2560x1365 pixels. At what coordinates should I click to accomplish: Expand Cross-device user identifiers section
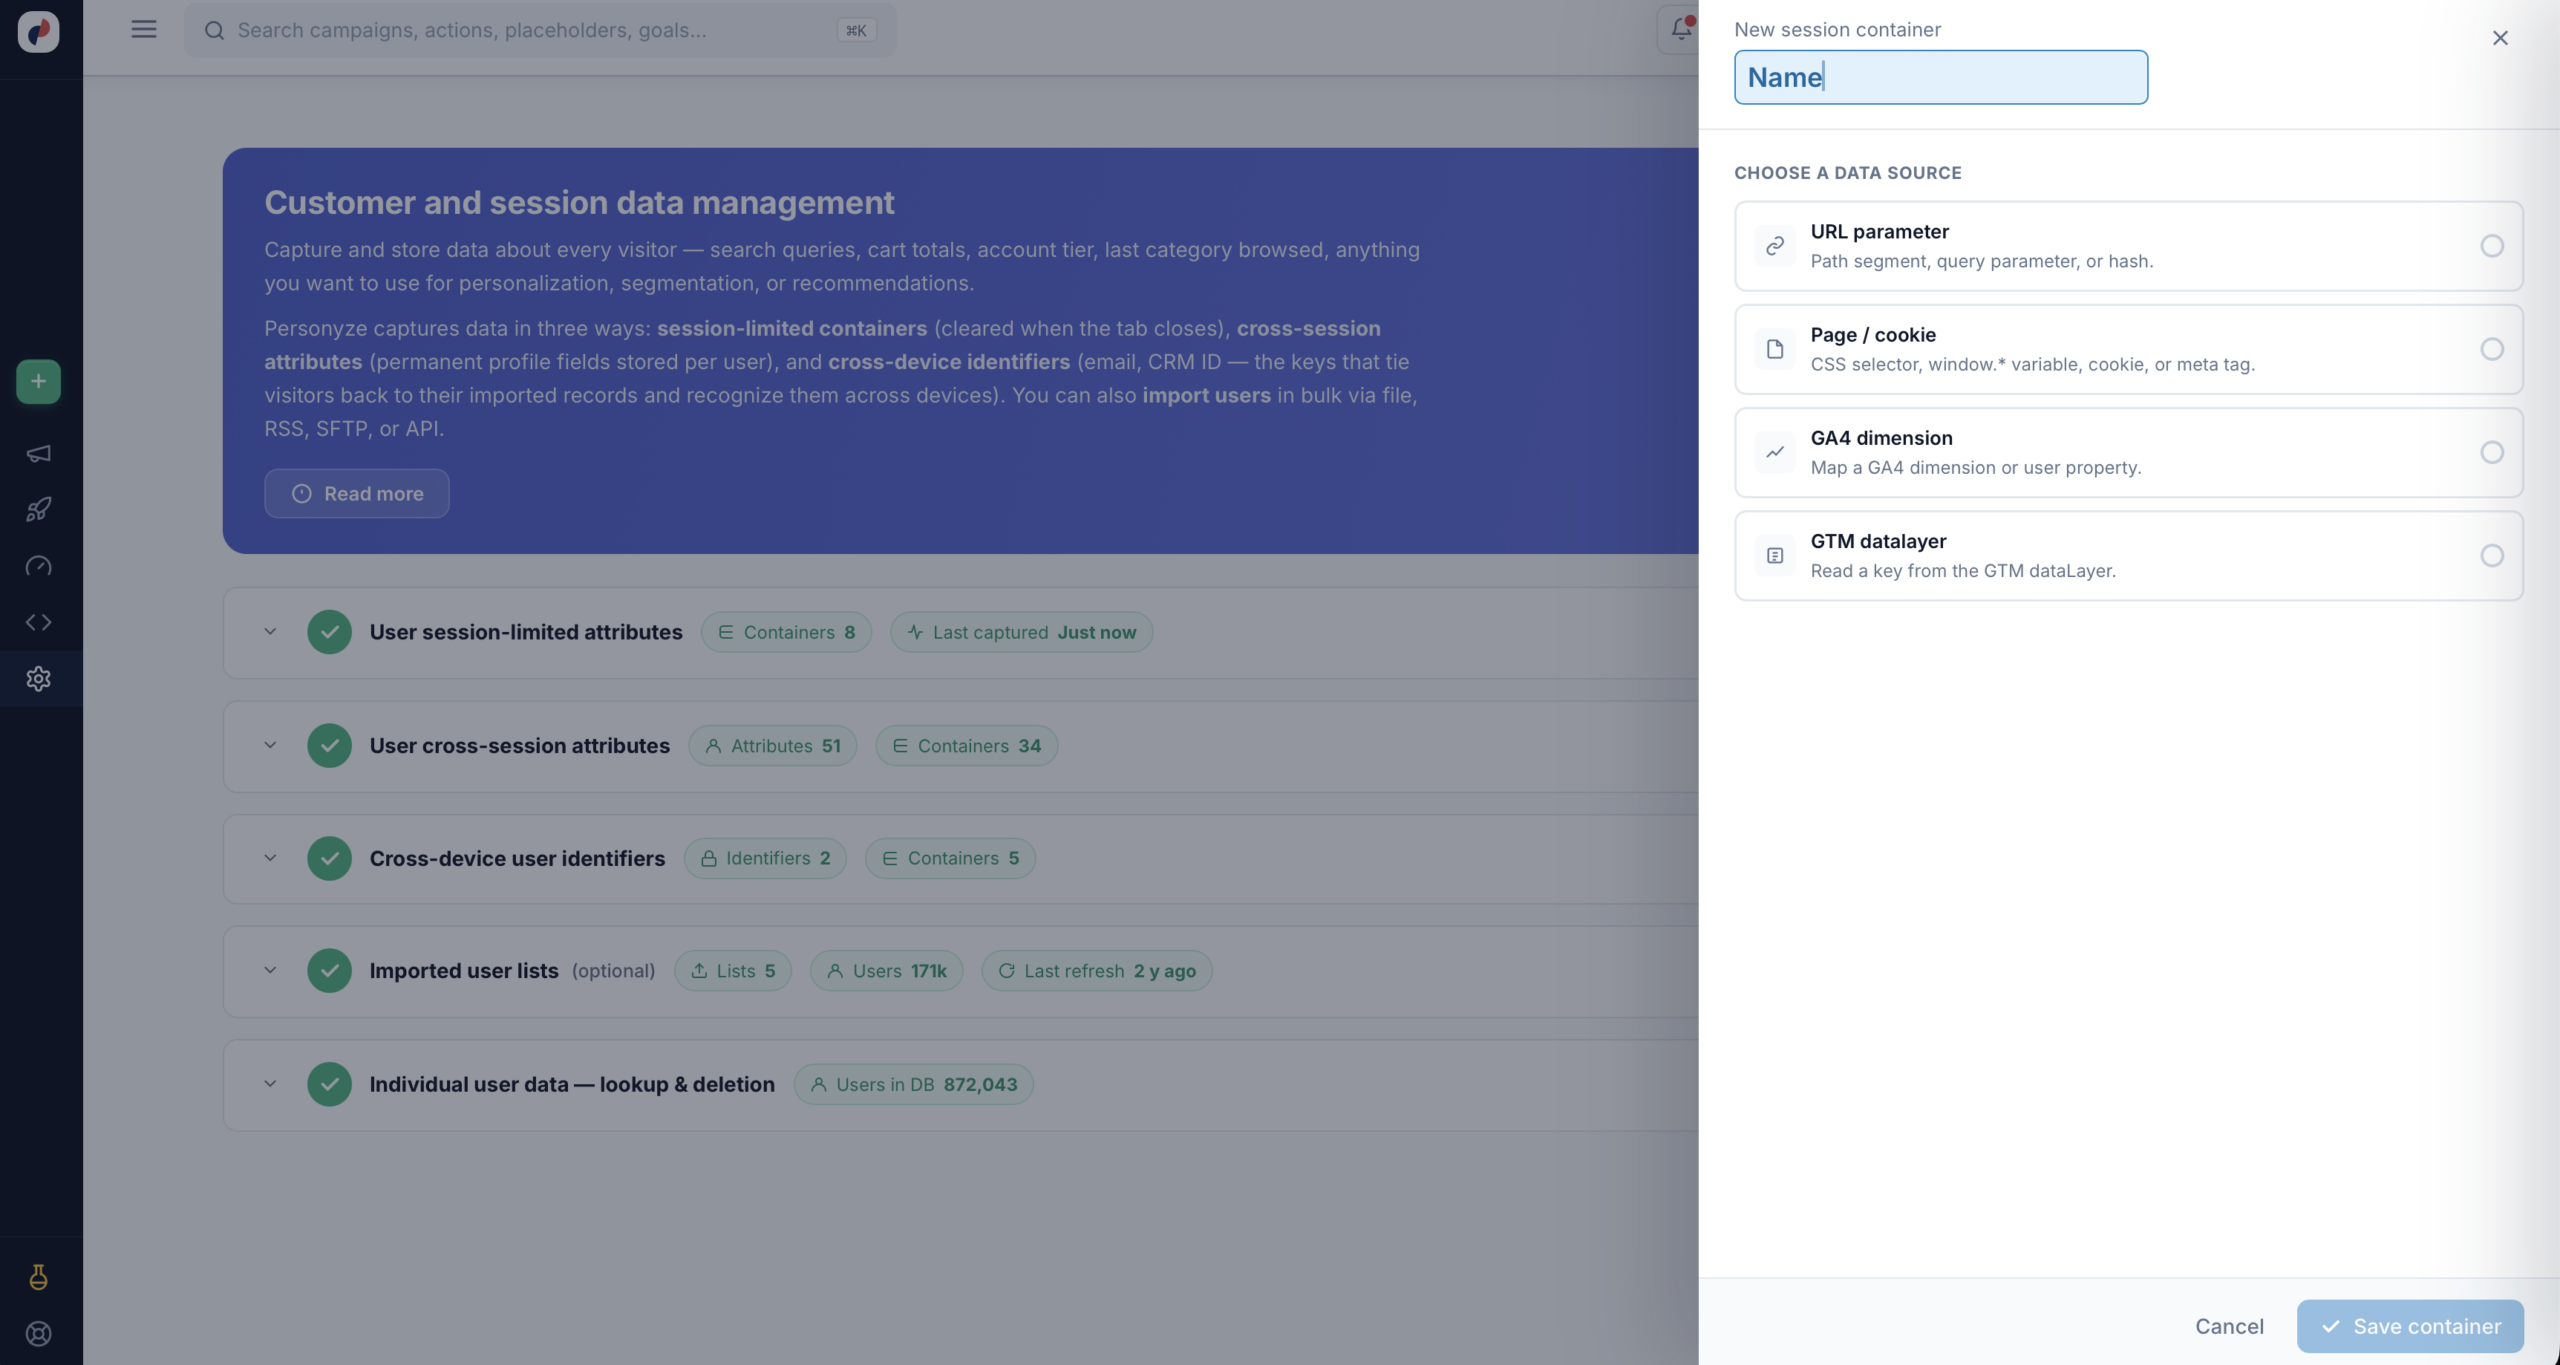[x=270, y=858]
